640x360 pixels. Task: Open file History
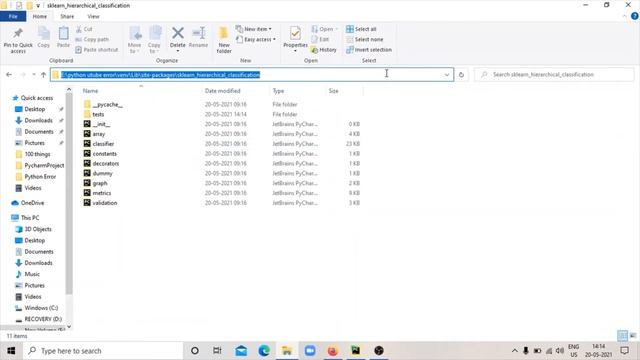(324, 49)
